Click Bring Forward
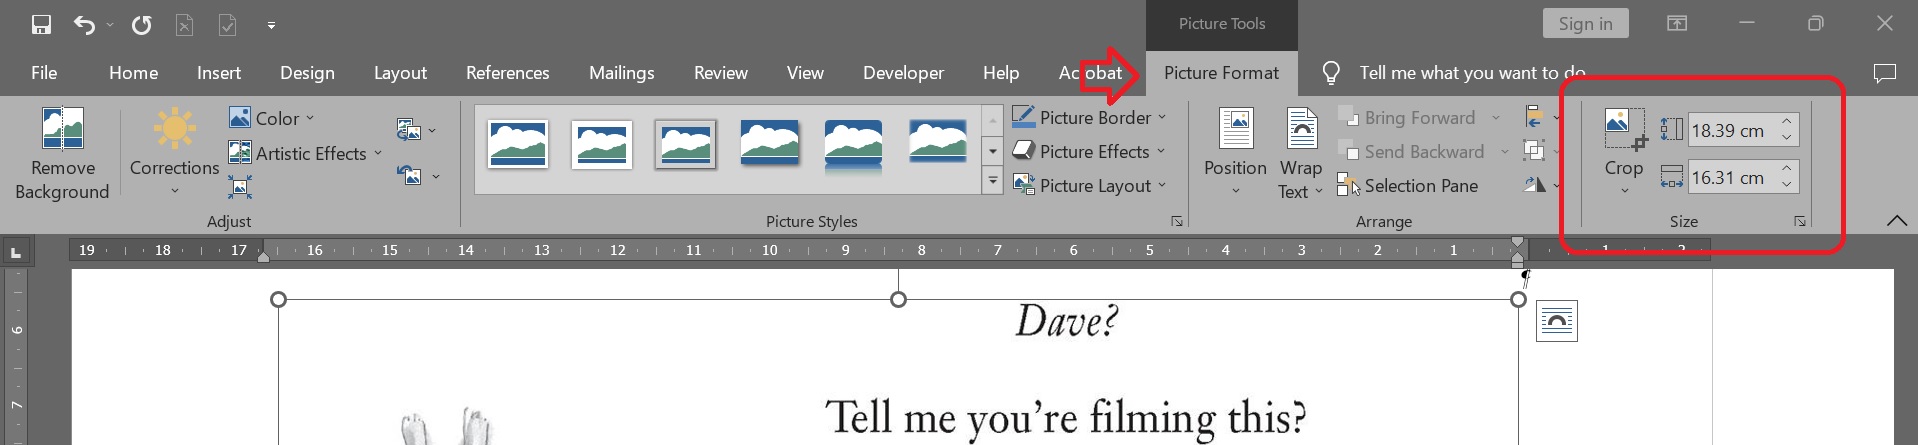 coord(1408,117)
